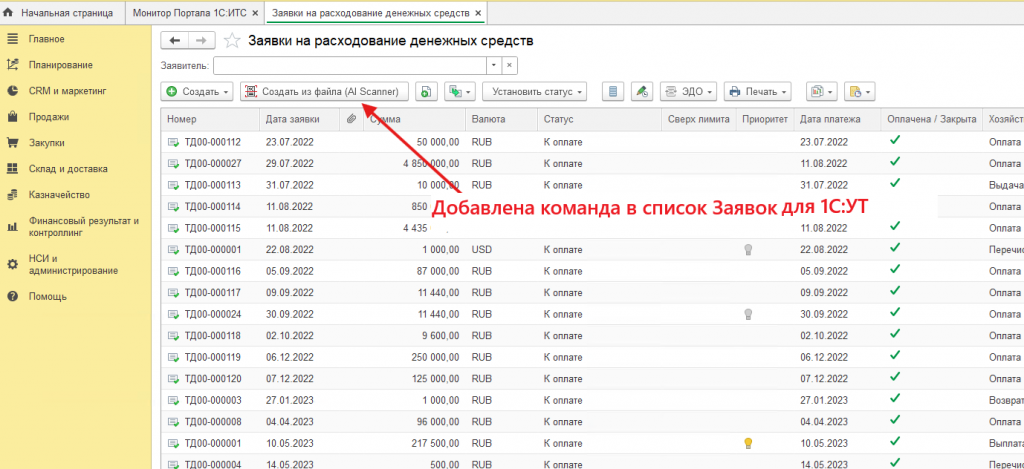
Task: Clear the Заявитель filter field
Action: (509, 65)
